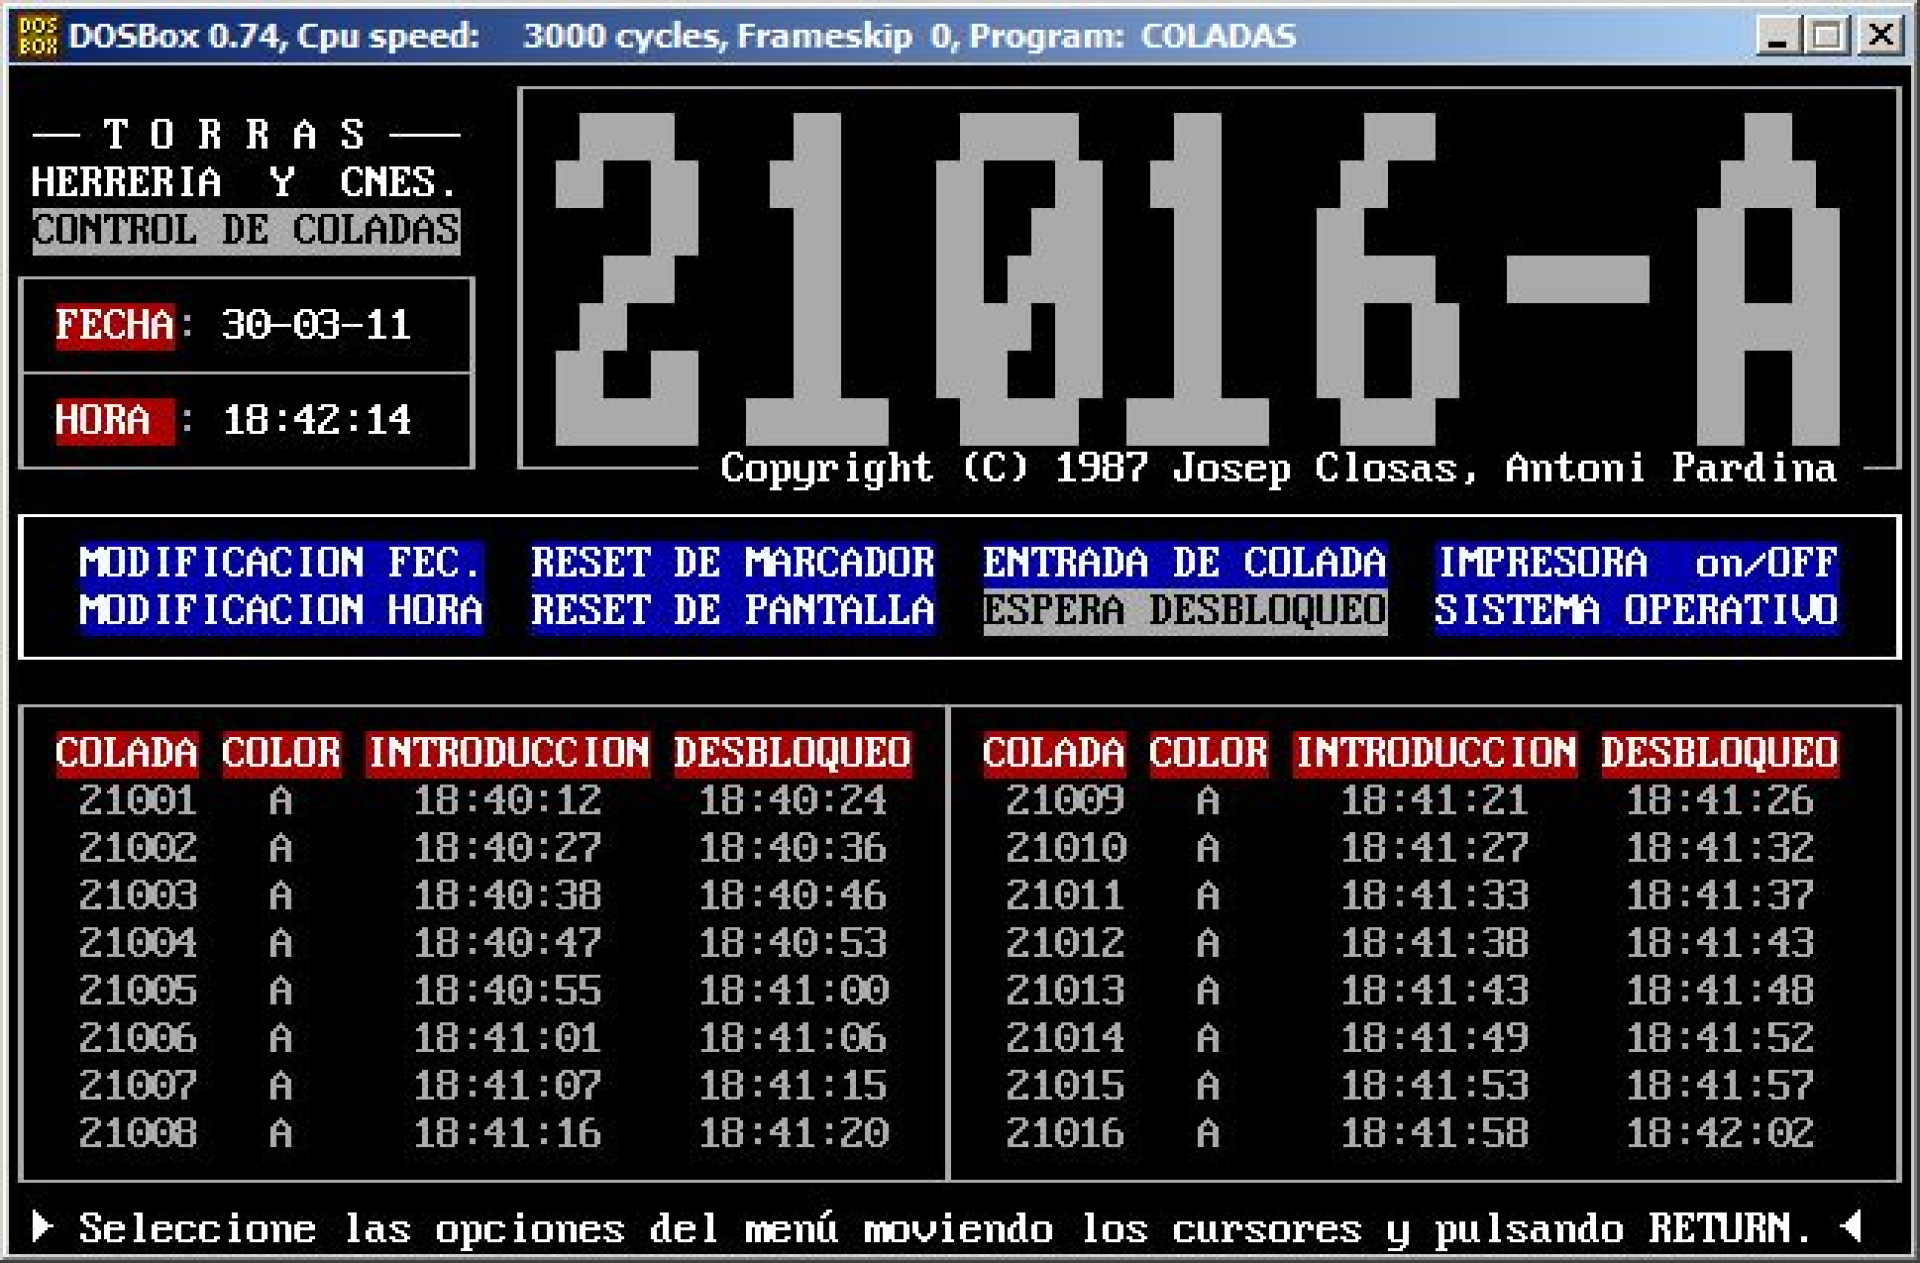This screenshot has width=1920, height=1263.
Task: Minimize the DOSBox window
Action: 1777,36
